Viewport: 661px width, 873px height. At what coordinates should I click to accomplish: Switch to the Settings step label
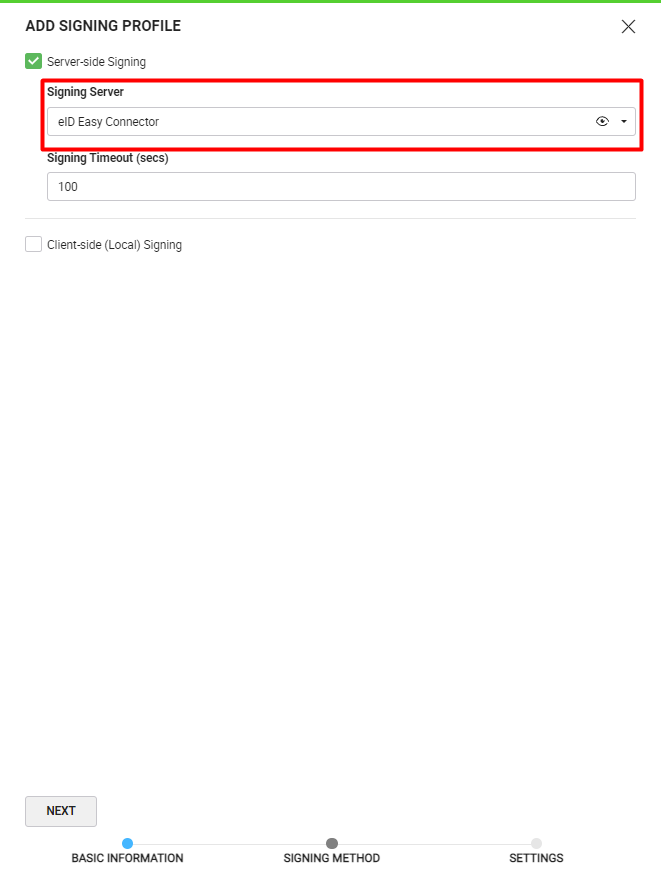coord(536,858)
